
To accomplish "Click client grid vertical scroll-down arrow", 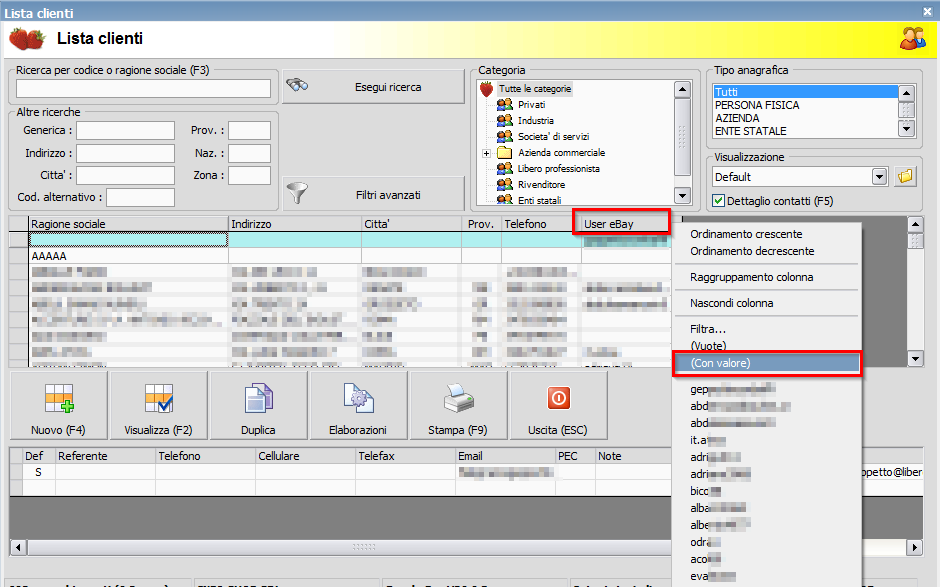I will tap(915, 359).
